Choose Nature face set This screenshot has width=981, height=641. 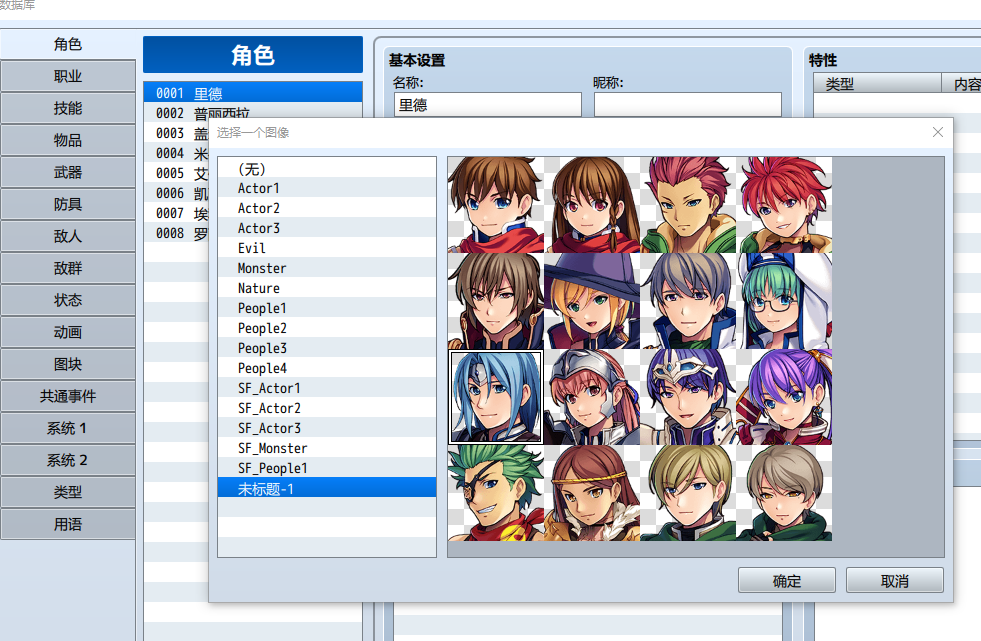327,288
